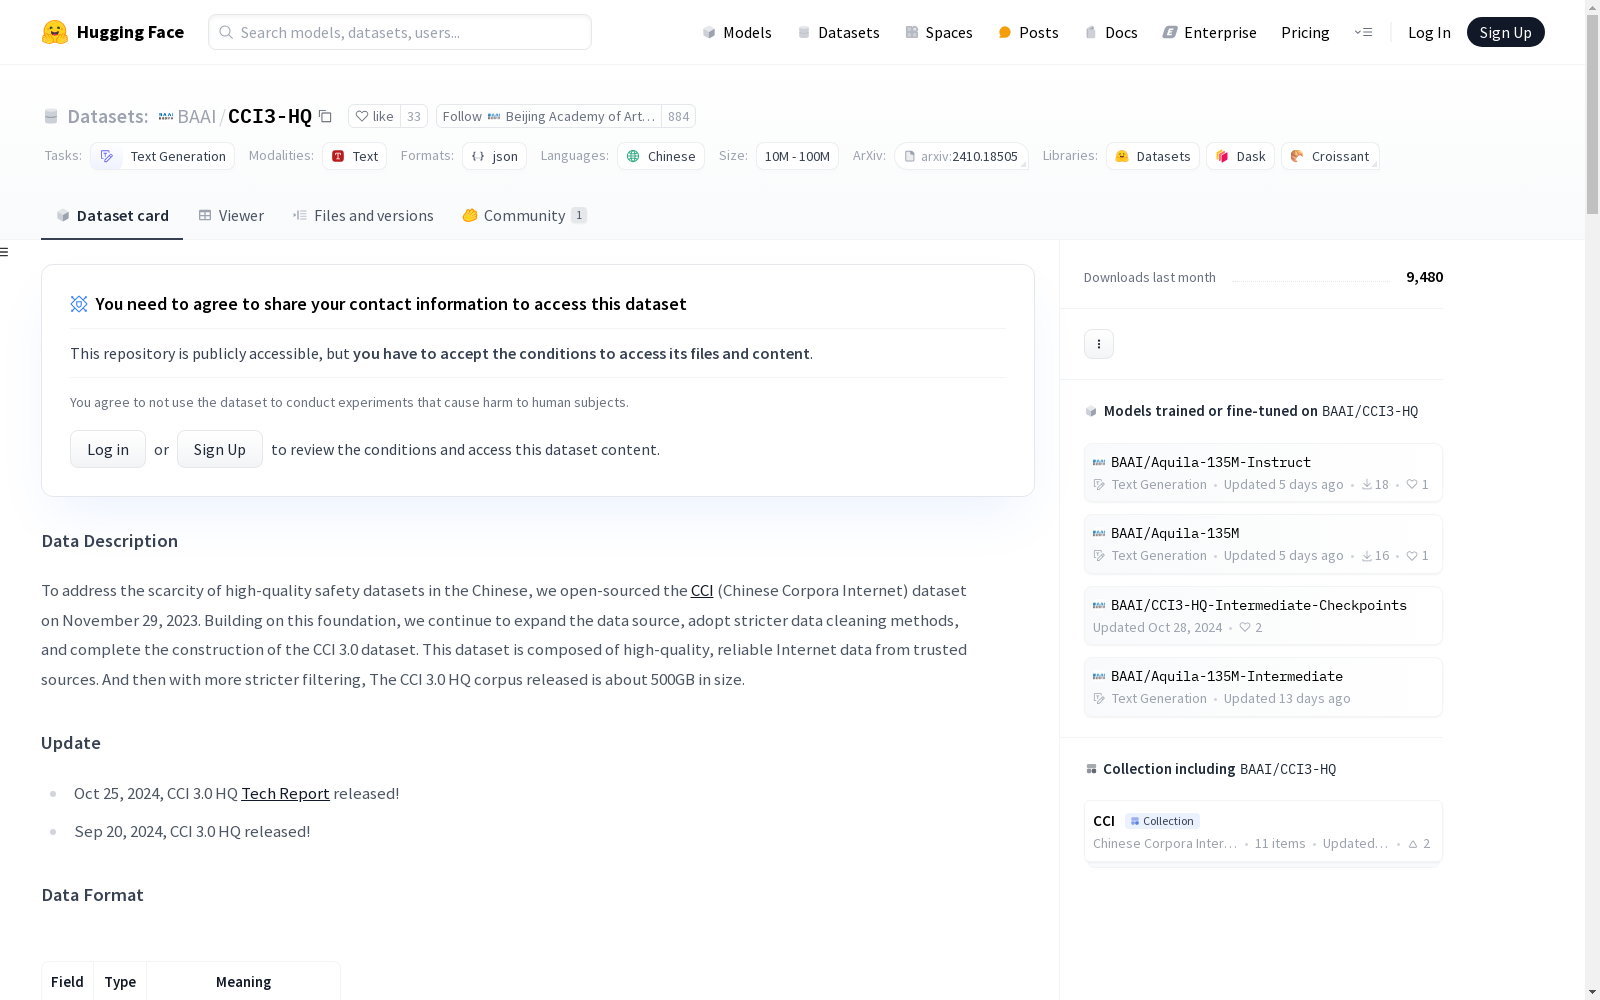
Task: Click the cube icon beside Models trained
Action: point(1091,411)
